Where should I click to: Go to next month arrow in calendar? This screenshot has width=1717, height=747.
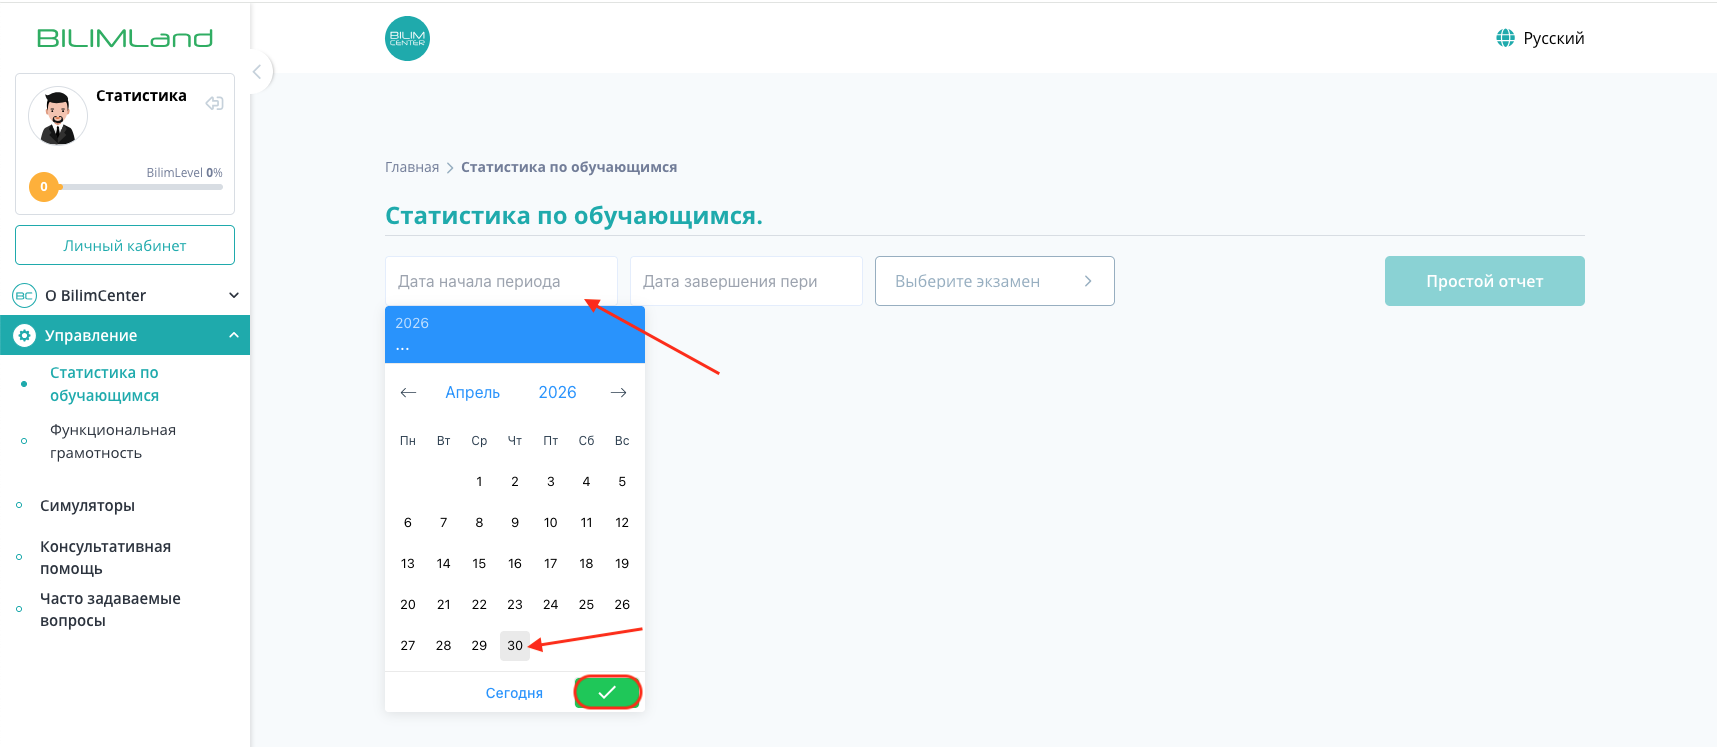(x=619, y=392)
